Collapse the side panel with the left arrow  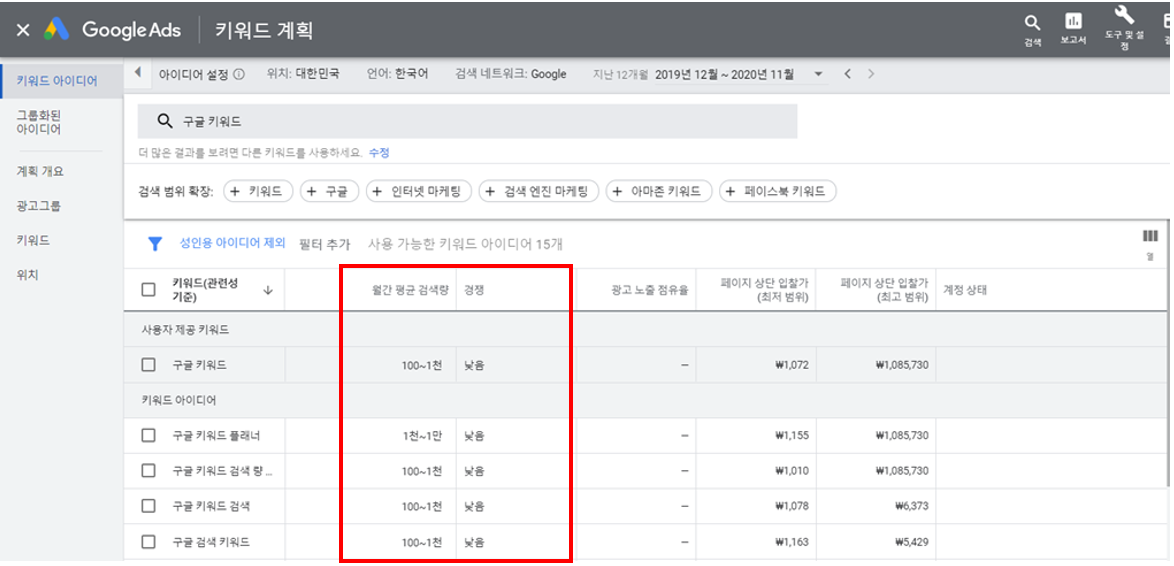(138, 73)
